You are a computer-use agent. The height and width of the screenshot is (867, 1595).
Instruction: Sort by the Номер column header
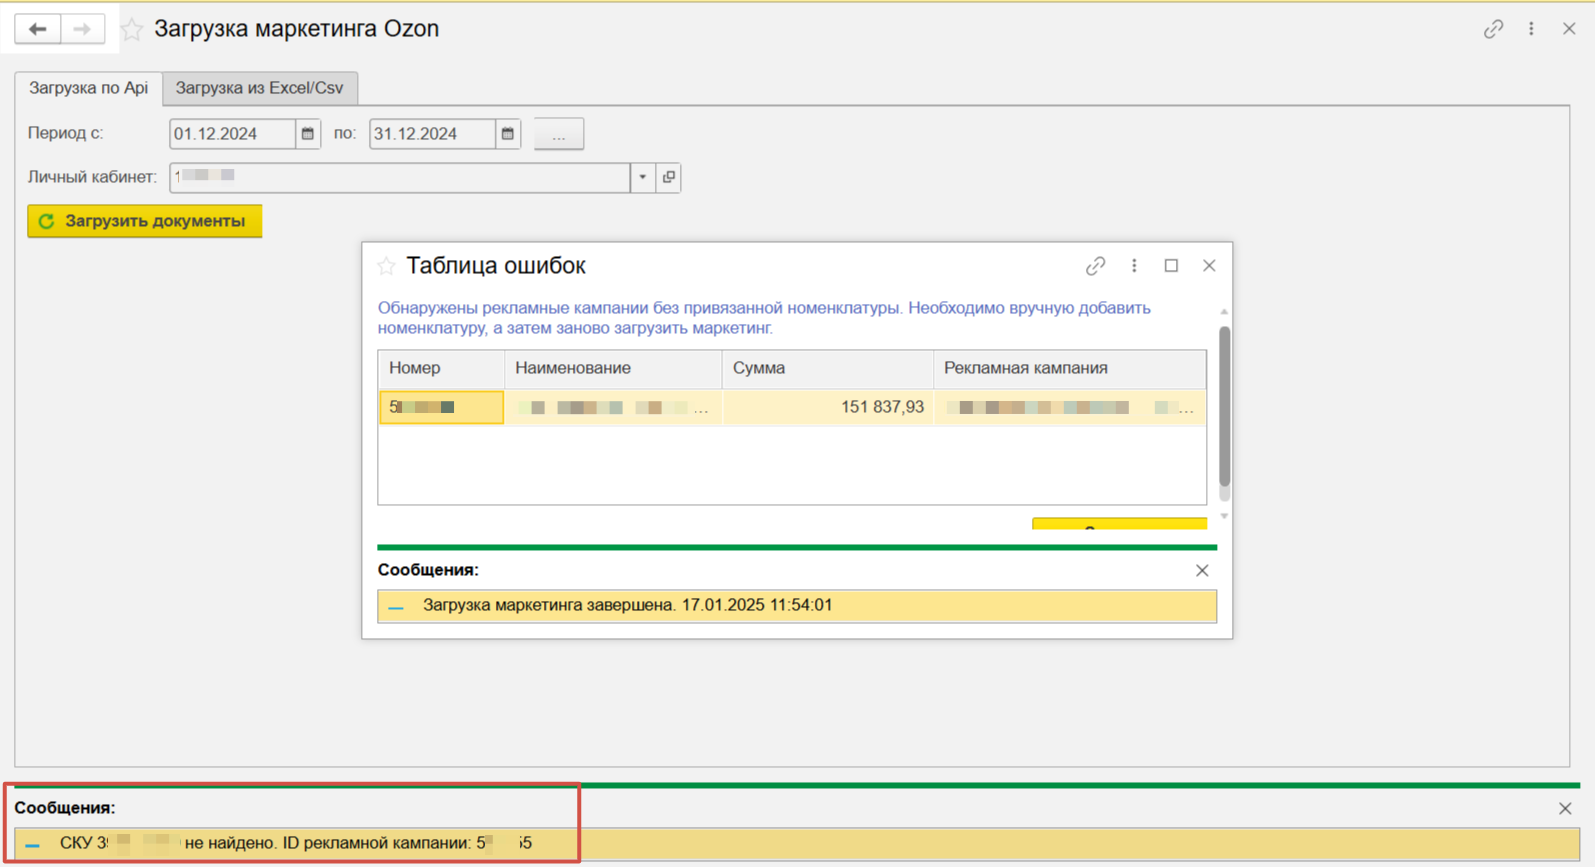(441, 368)
